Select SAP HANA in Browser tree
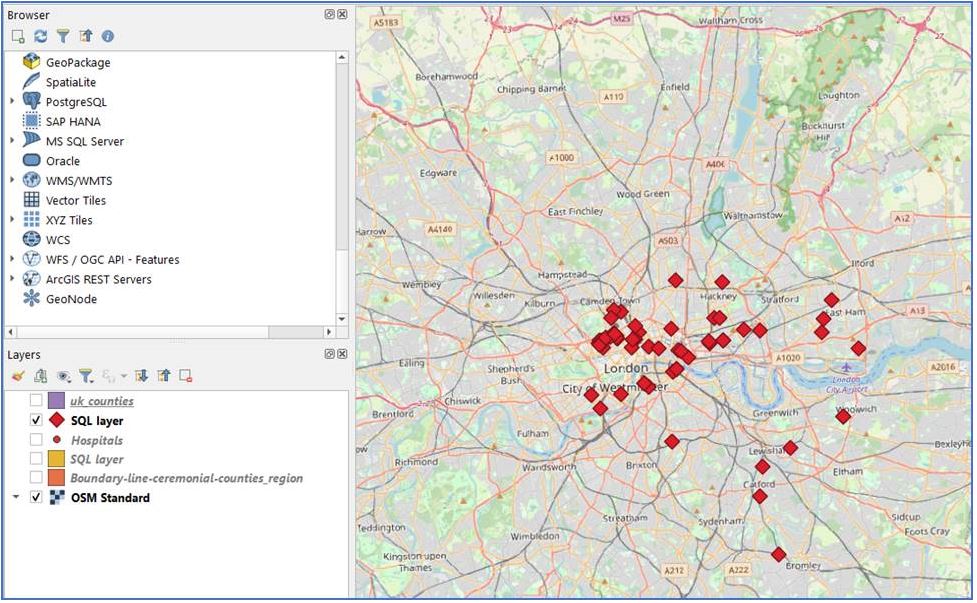This screenshot has height=603, width=977. pyautogui.click(x=73, y=121)
